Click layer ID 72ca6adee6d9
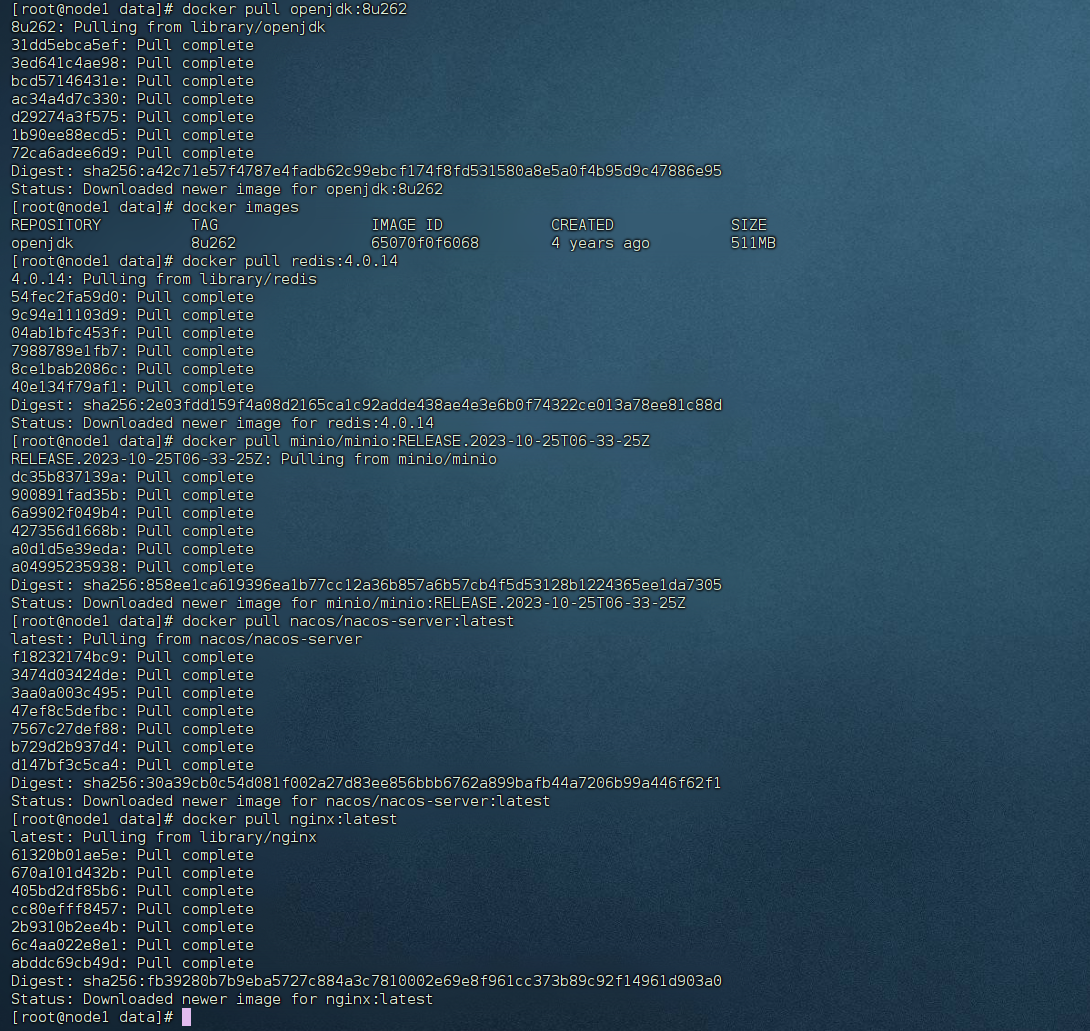1090x1031 pixels. coord(65,154)
